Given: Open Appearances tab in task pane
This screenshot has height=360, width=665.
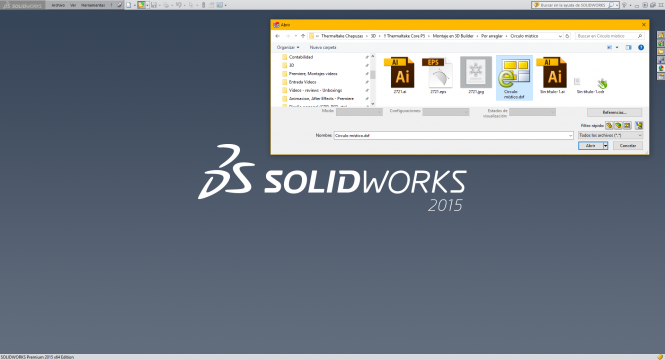Looking at the screenshot, I should (x=661, y=68).
